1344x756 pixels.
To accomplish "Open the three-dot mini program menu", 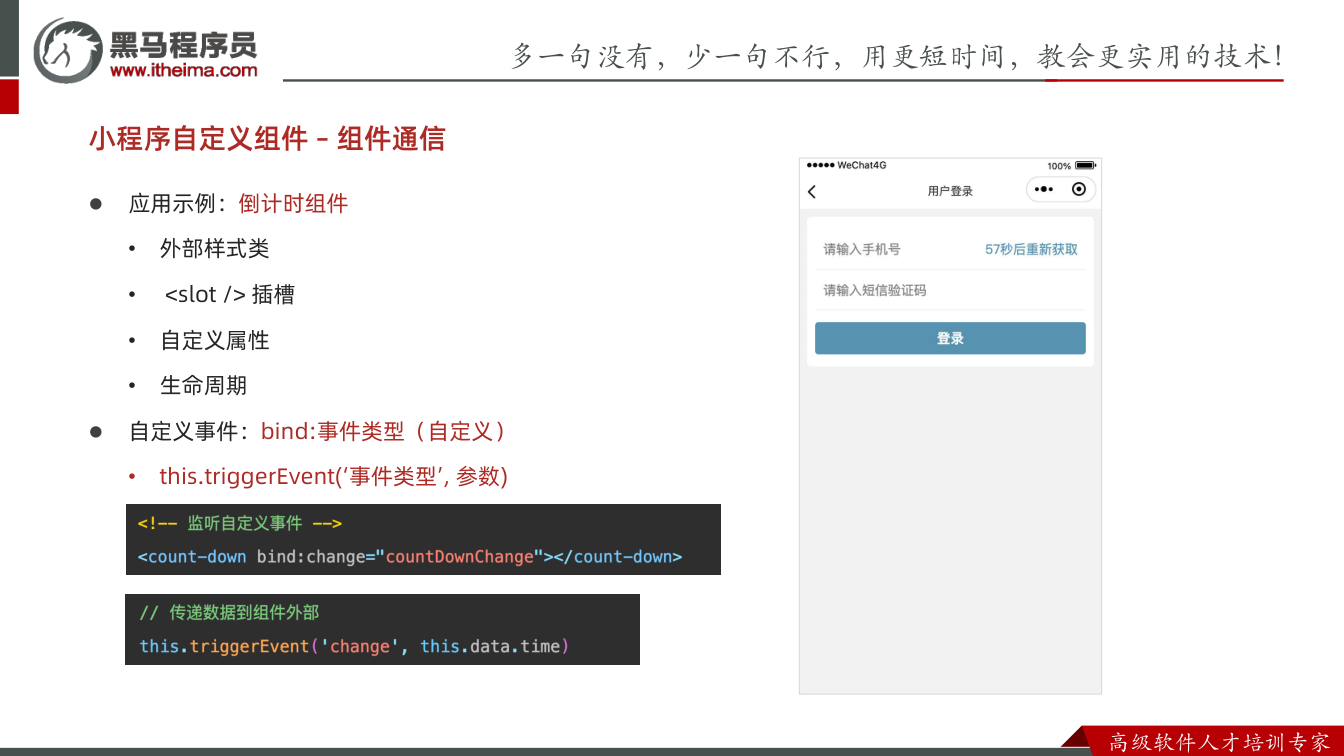I will [x=1044, y=189].
